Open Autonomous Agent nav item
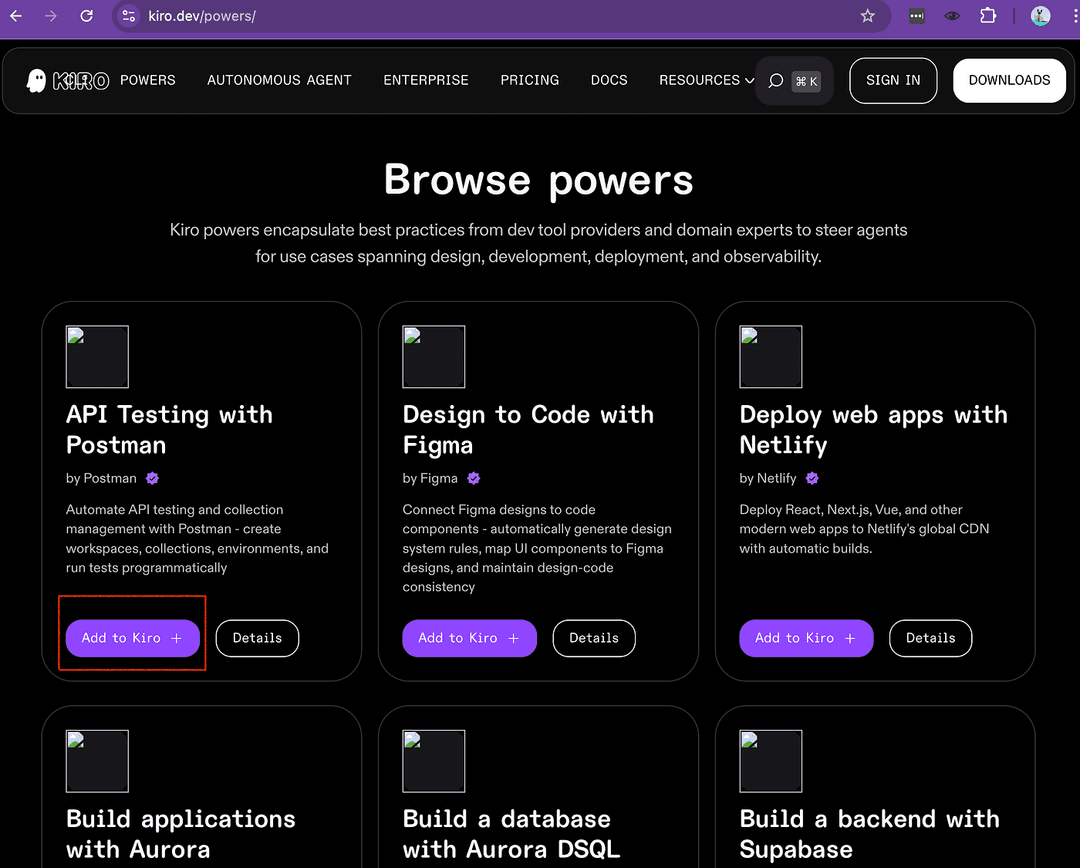 (x=279, y=81)
